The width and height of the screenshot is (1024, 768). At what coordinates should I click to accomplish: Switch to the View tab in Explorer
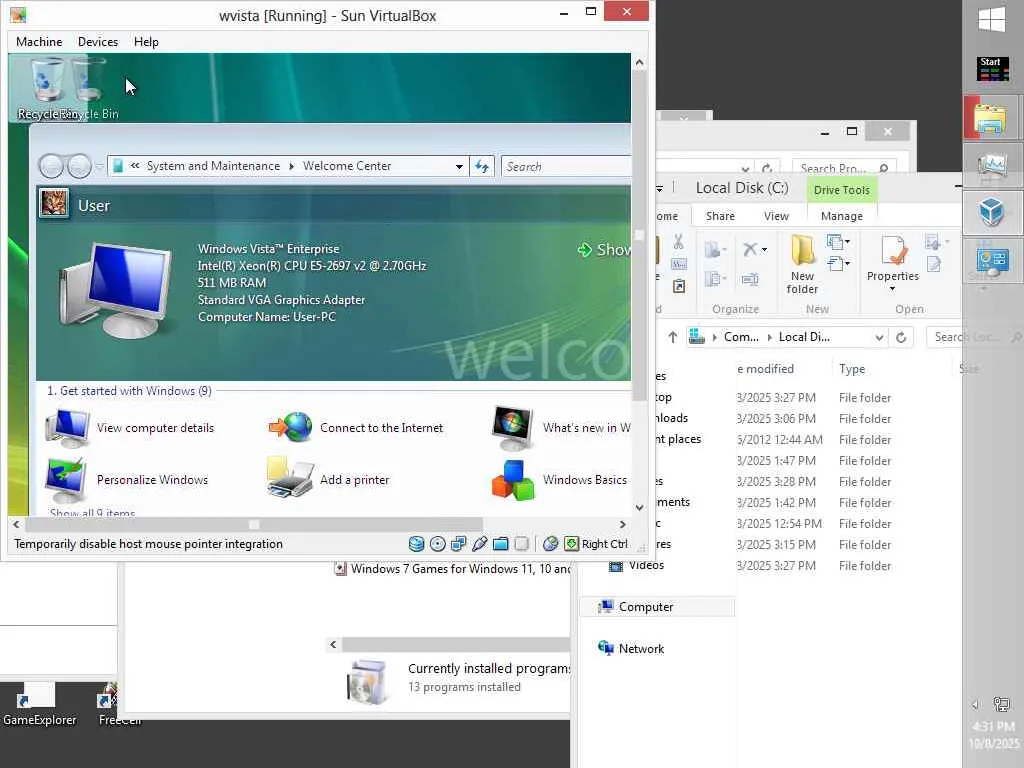776,216
